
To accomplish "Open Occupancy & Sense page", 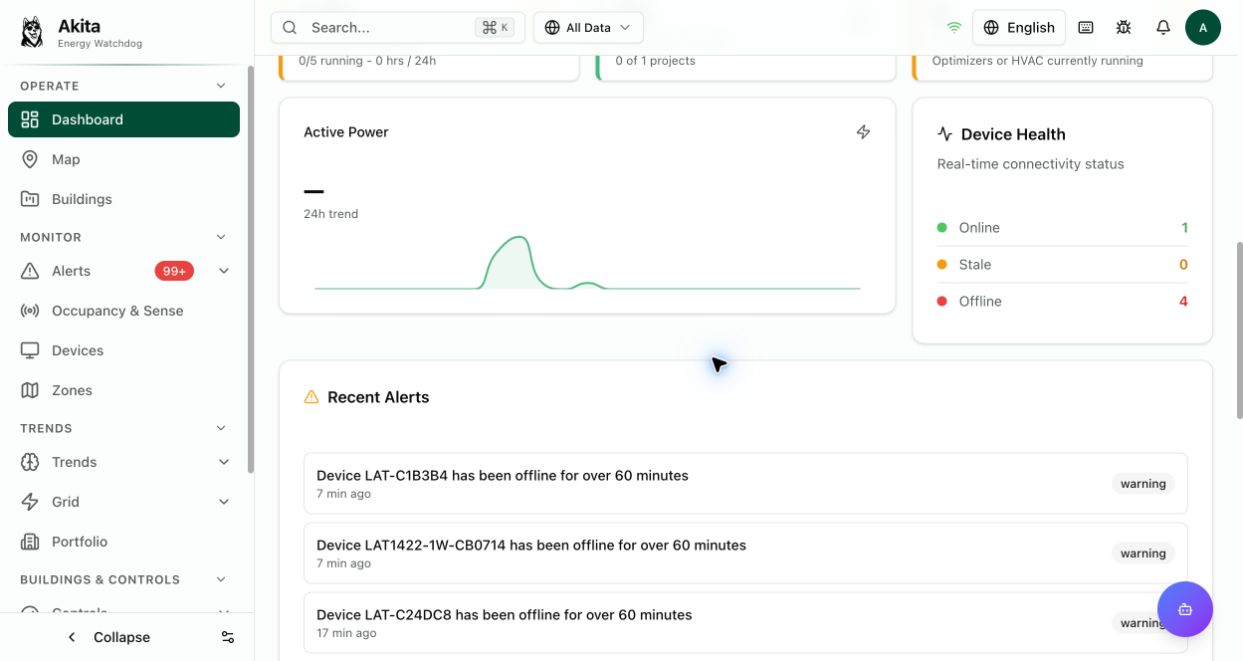I will (124, 311).
